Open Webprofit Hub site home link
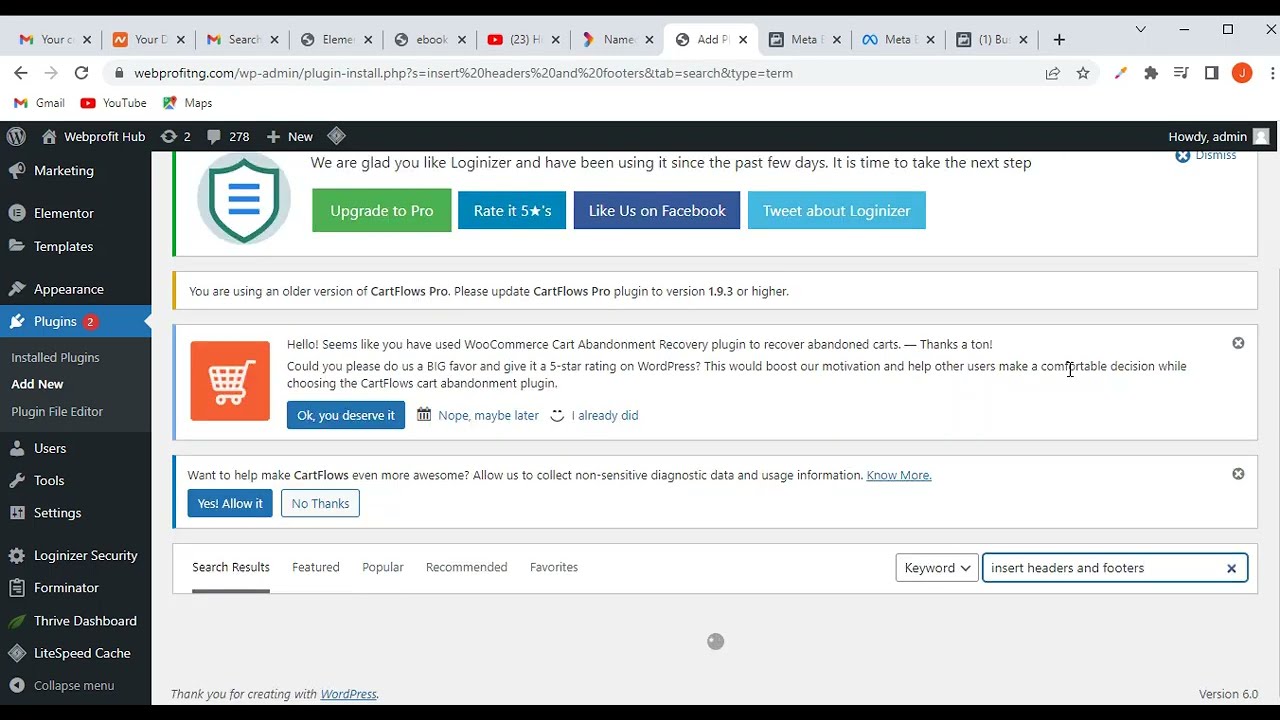 point(93,136)
